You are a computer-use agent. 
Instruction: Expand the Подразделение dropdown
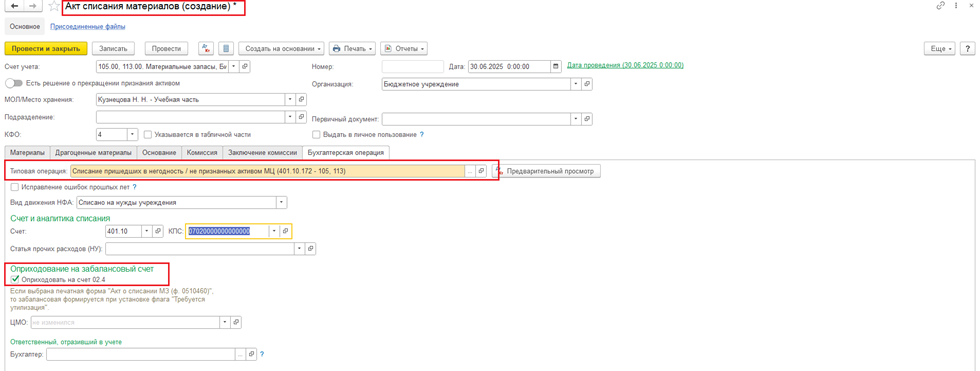point(290,116)
